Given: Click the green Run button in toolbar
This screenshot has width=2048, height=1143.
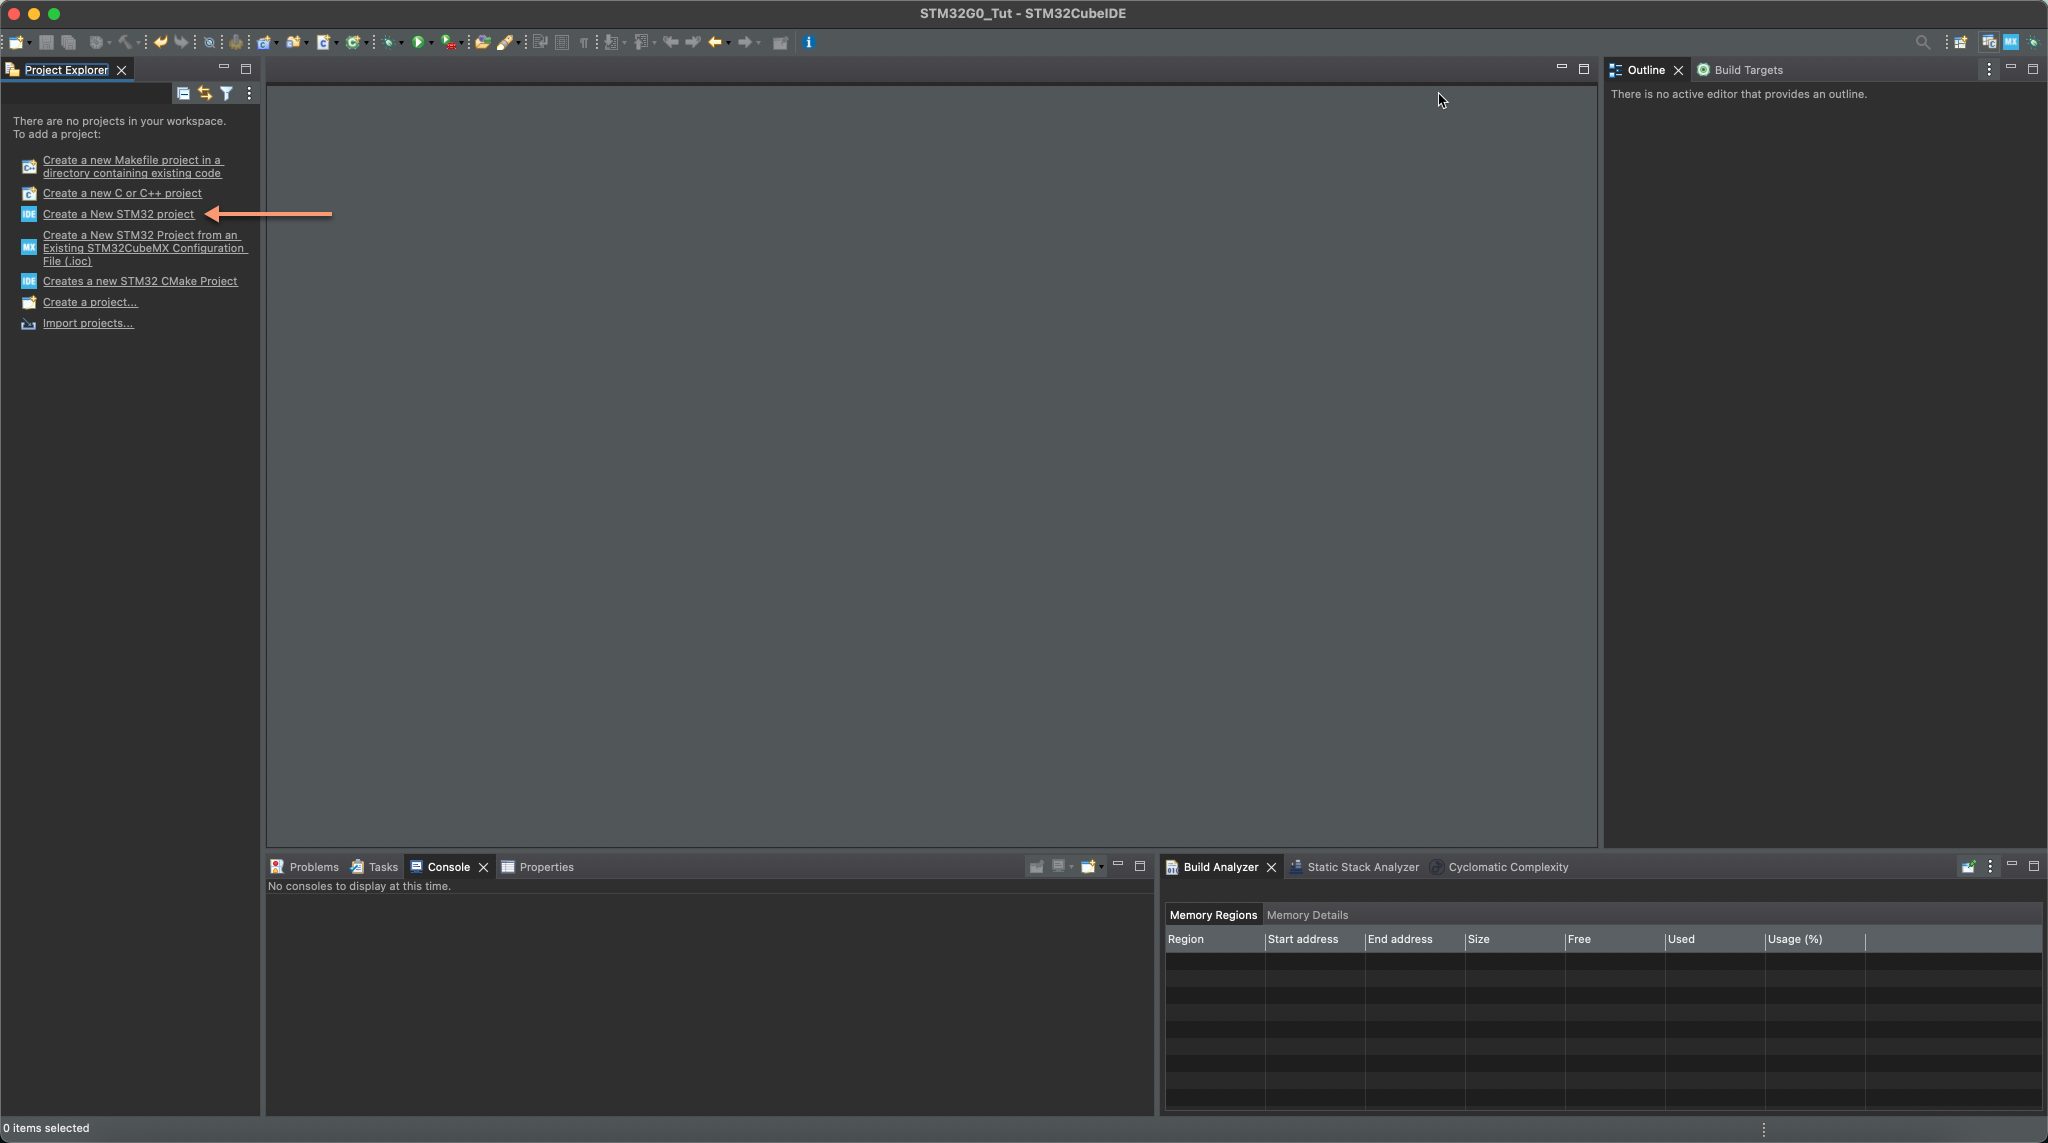Looking at the screenshot, I should (x=418, y=42).
